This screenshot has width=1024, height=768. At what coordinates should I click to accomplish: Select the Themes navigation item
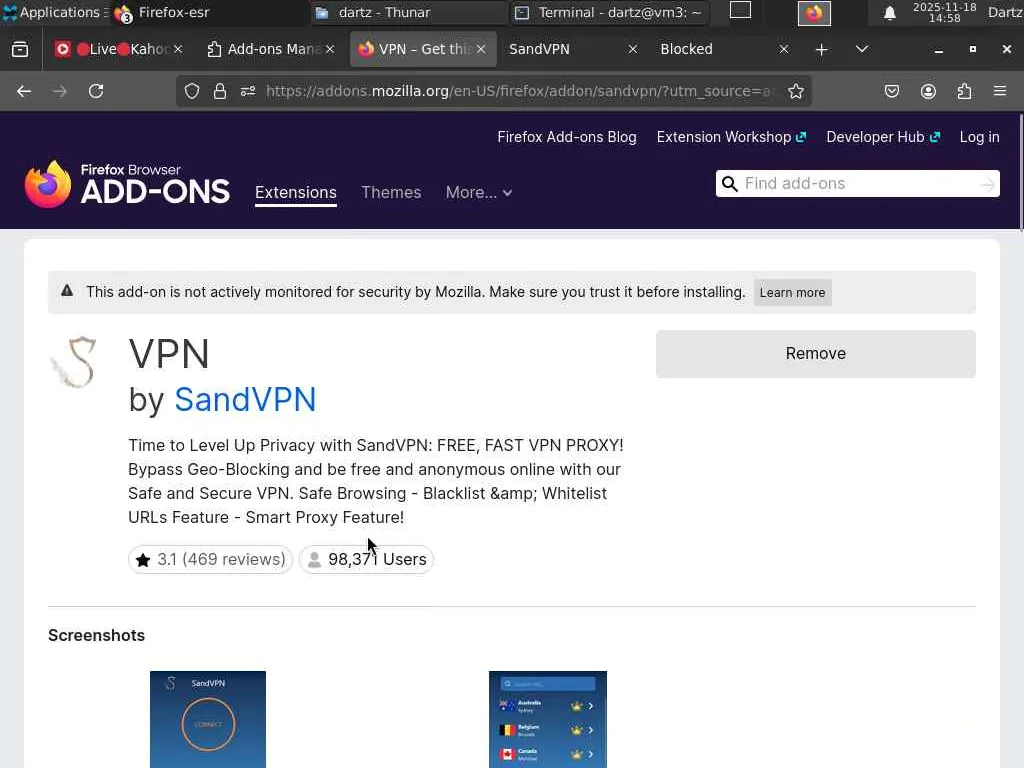(x=391, y=193)
